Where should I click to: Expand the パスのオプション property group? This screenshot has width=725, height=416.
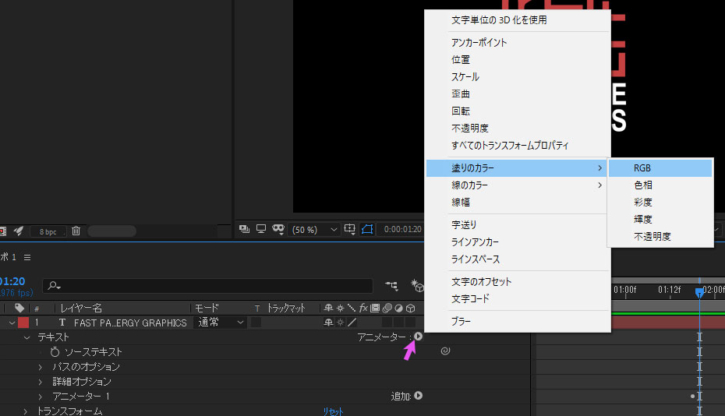point(41,367)
